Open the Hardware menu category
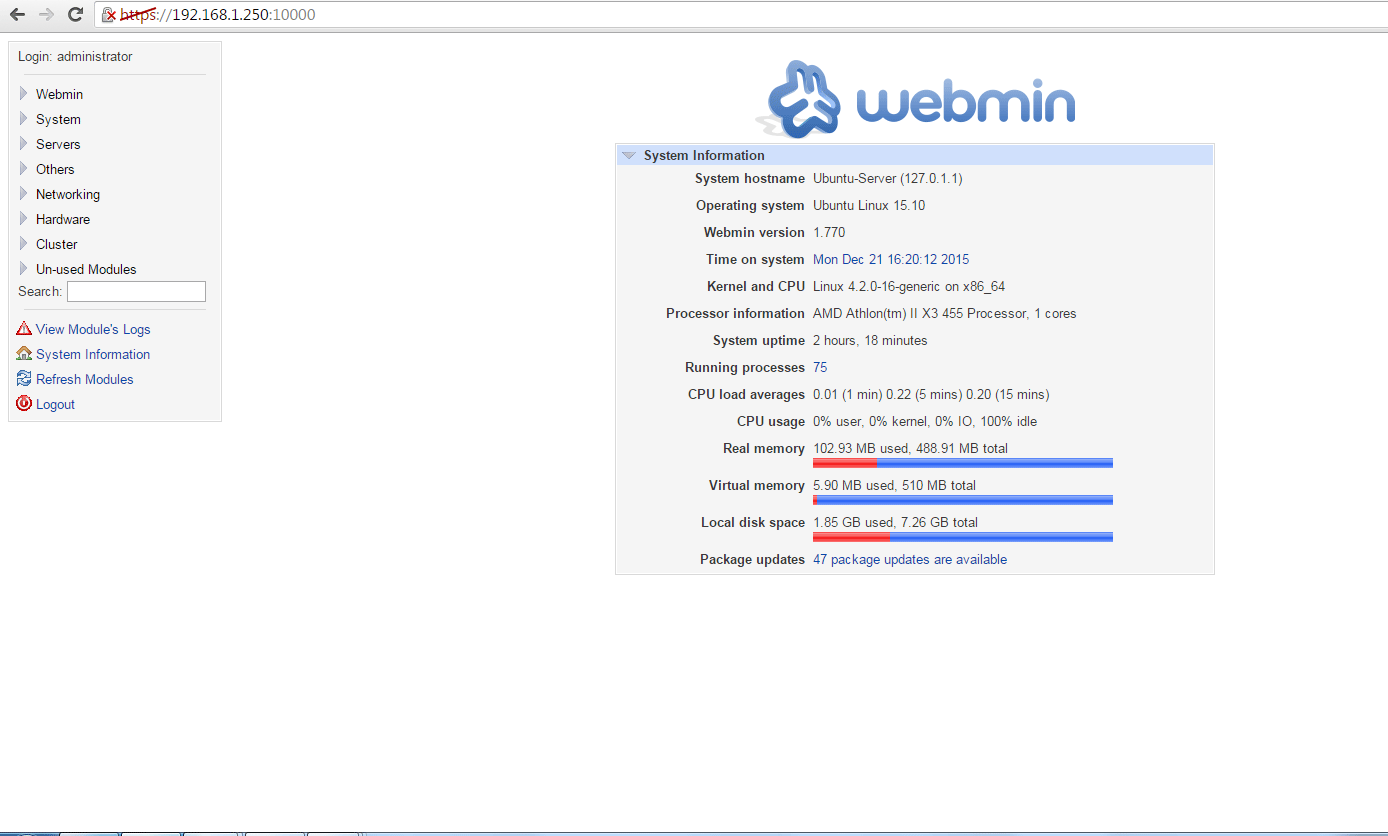 [x=63, y=219]
